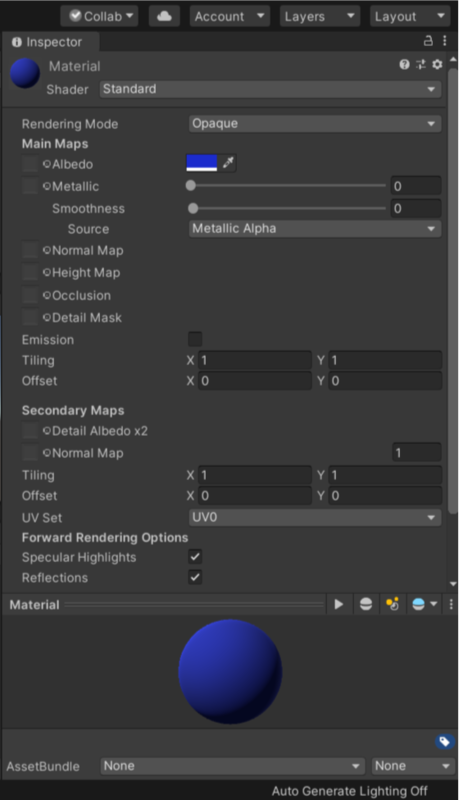The height and width of the screenshot is (800, 459).
Task: Click the cloud services icon
Action: 164,16
